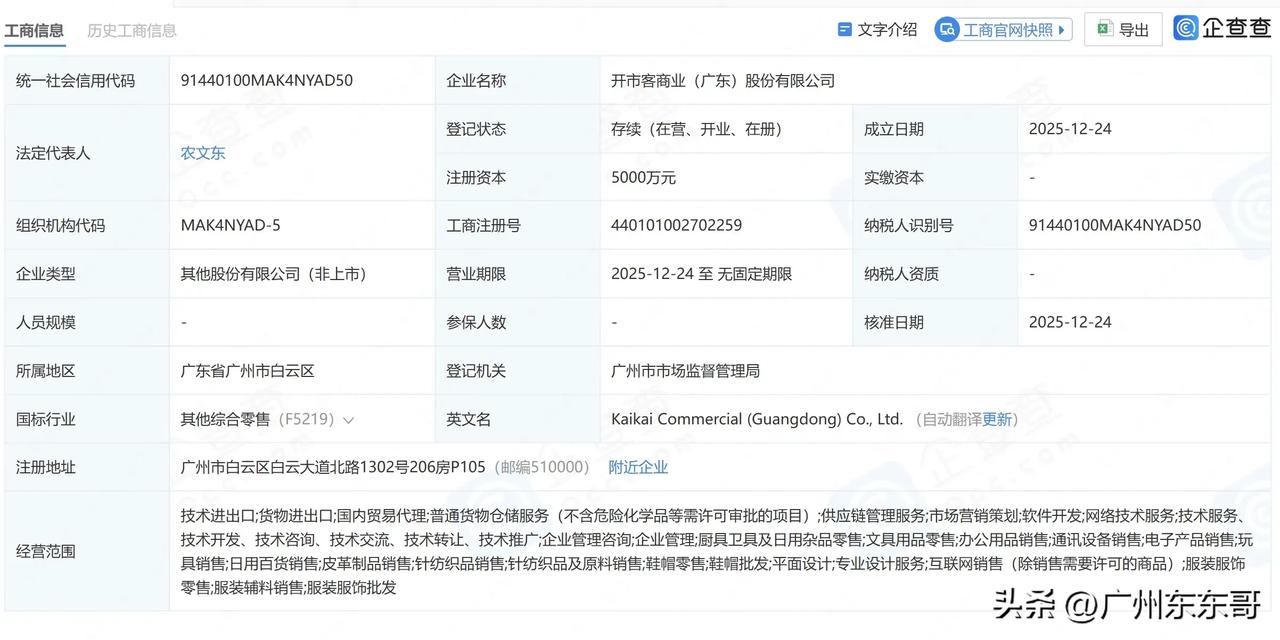Click the 国标行业 label cell
This screenshot has width=1280, height=640.
pos(86,419)
